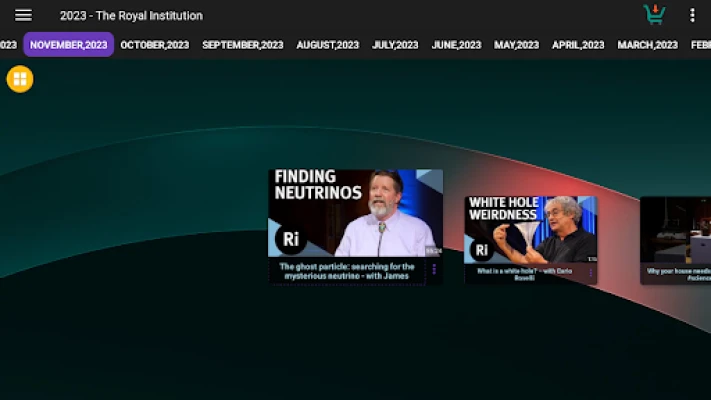Open the JUNE,2023 tab
Image resolution: width=711 pixels, height=400 pixels.
click(x=456, y=45)
